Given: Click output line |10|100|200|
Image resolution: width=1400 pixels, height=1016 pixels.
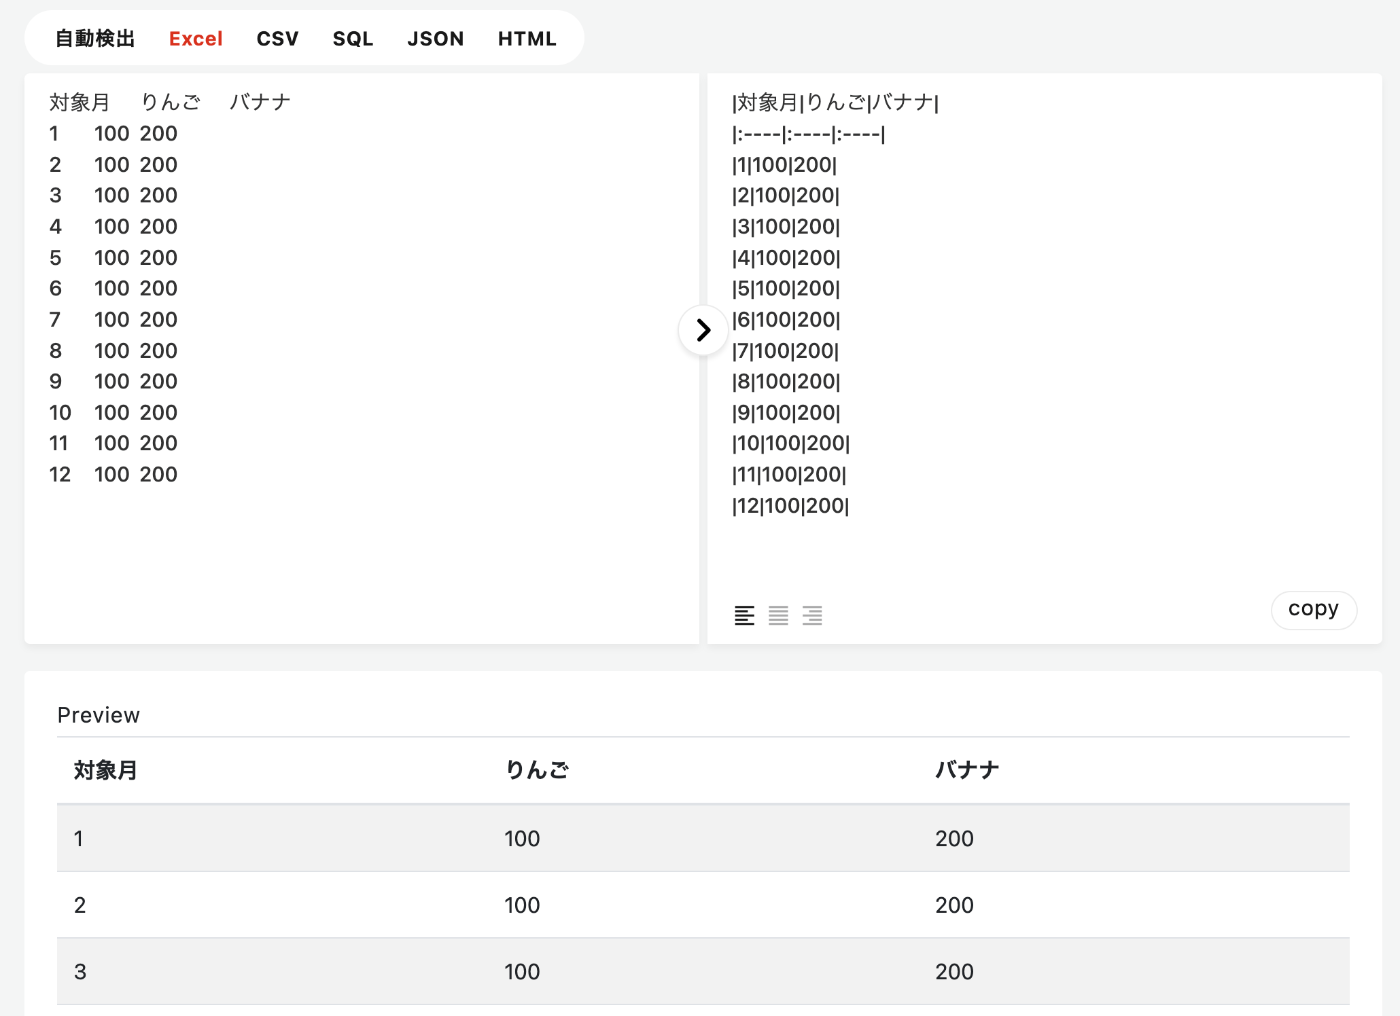Looking at the screenshot, I should (x=790, y=444).
